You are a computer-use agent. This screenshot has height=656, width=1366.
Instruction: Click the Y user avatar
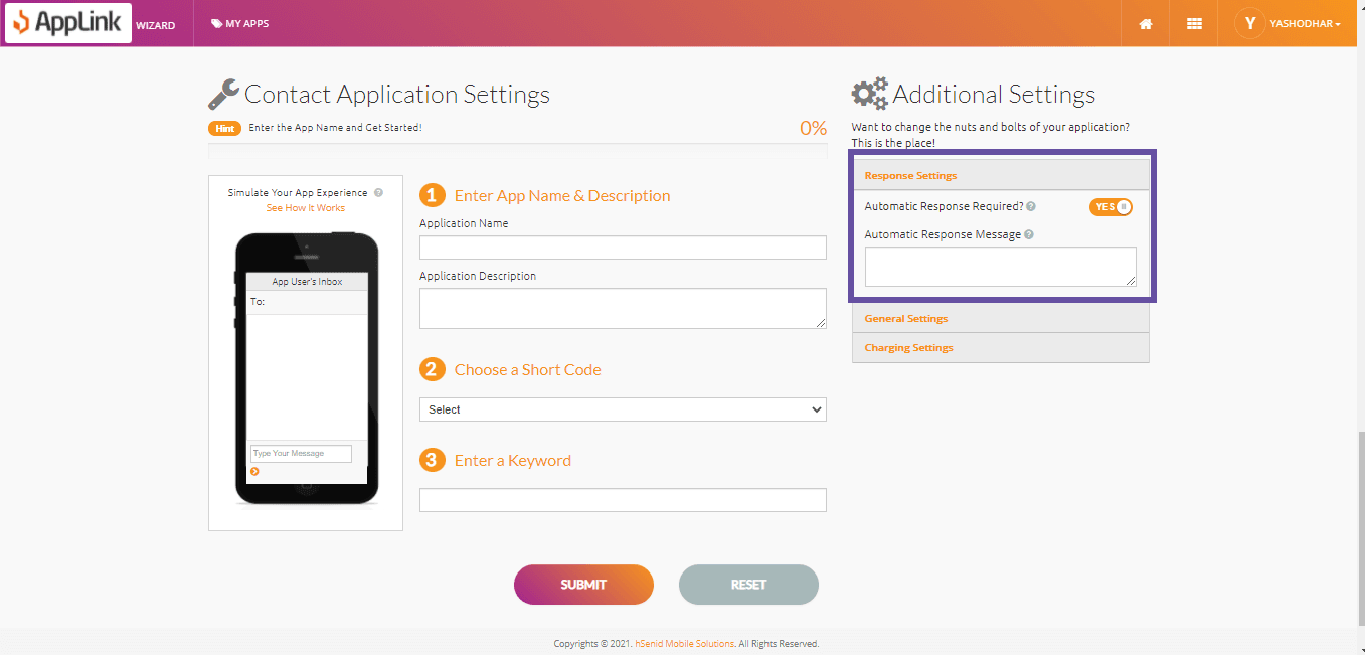(1250, 23)
